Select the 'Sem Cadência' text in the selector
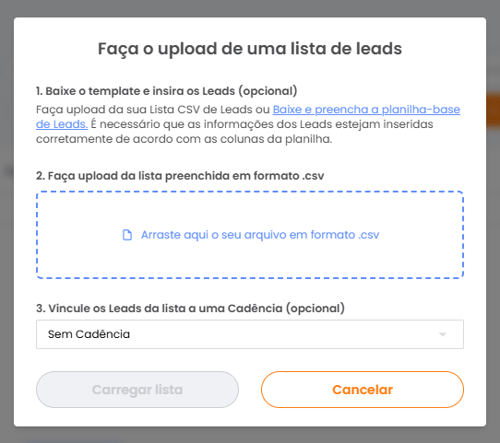The image size is (500, 443). (89, 334)
